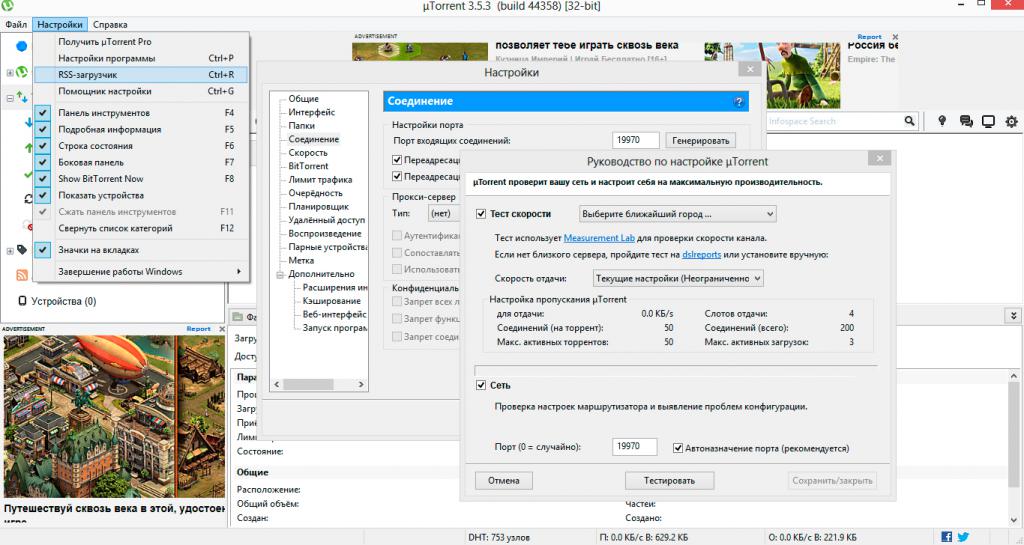Toggle Строка состояния menu option
This screenshot has width=1024, height=545.
coord(141,146)
